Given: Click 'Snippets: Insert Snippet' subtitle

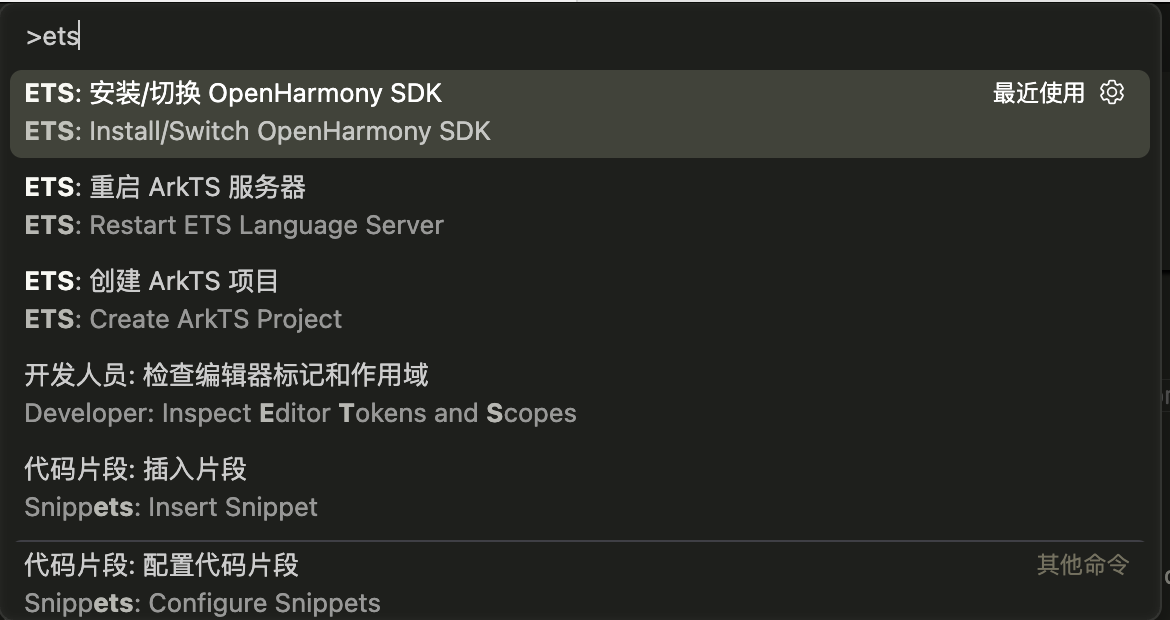Looking at the screenshot, I should pyautogui.click(x=171, y=507).
